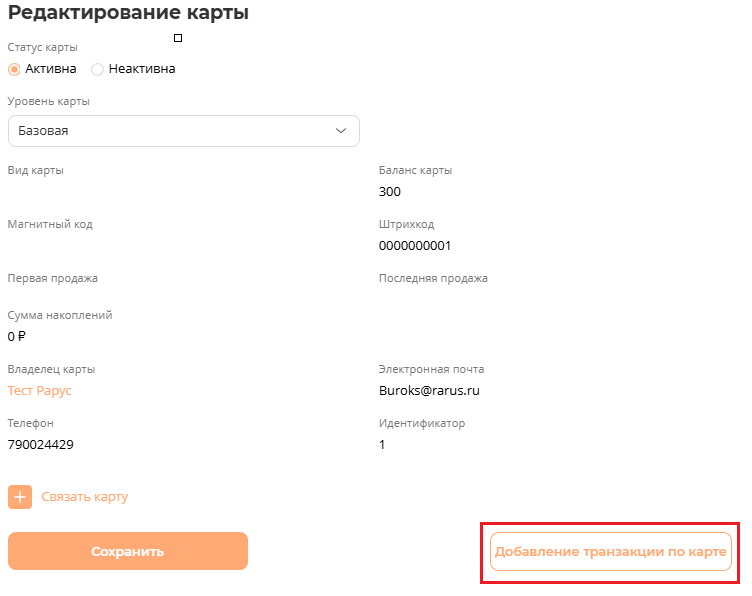Open the card owner link "Тест Рарус"
The height and width of the screenshot is (596, 752).
40,390
